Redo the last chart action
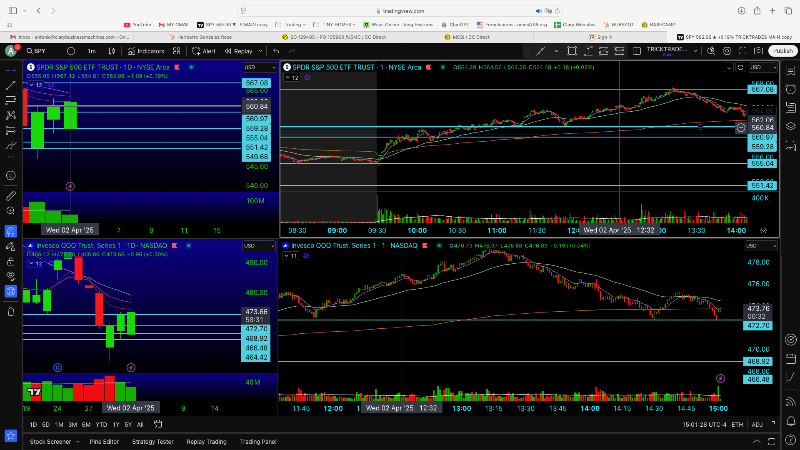This screenshot has width=800, height=450. click(292, 51)
